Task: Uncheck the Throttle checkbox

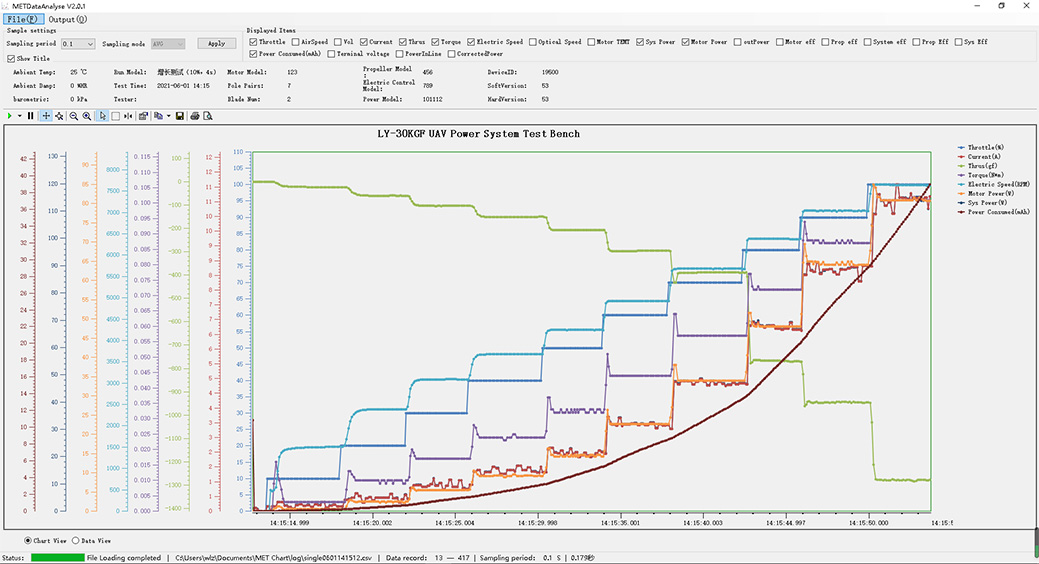Action: (252, 42)
